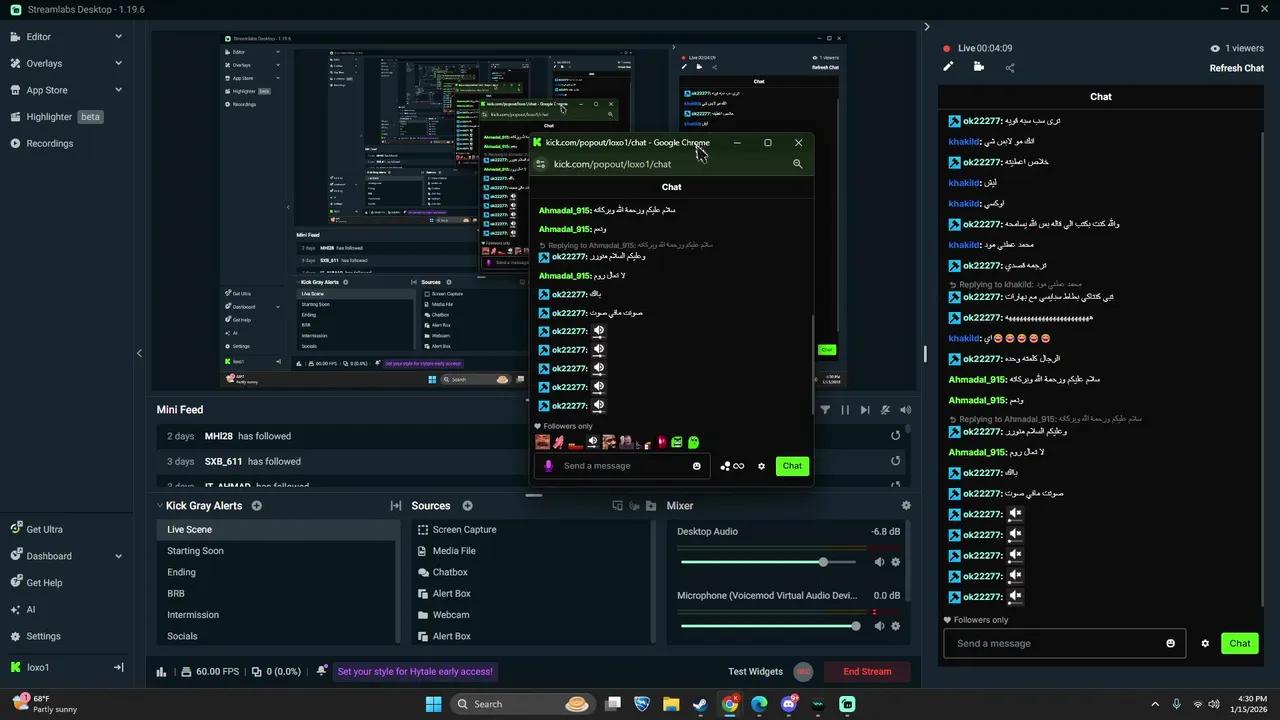Viewport: 1280px width, 720px height.
Task: Click the share icon under the Live timer
Action: [x=1010, y=67]
